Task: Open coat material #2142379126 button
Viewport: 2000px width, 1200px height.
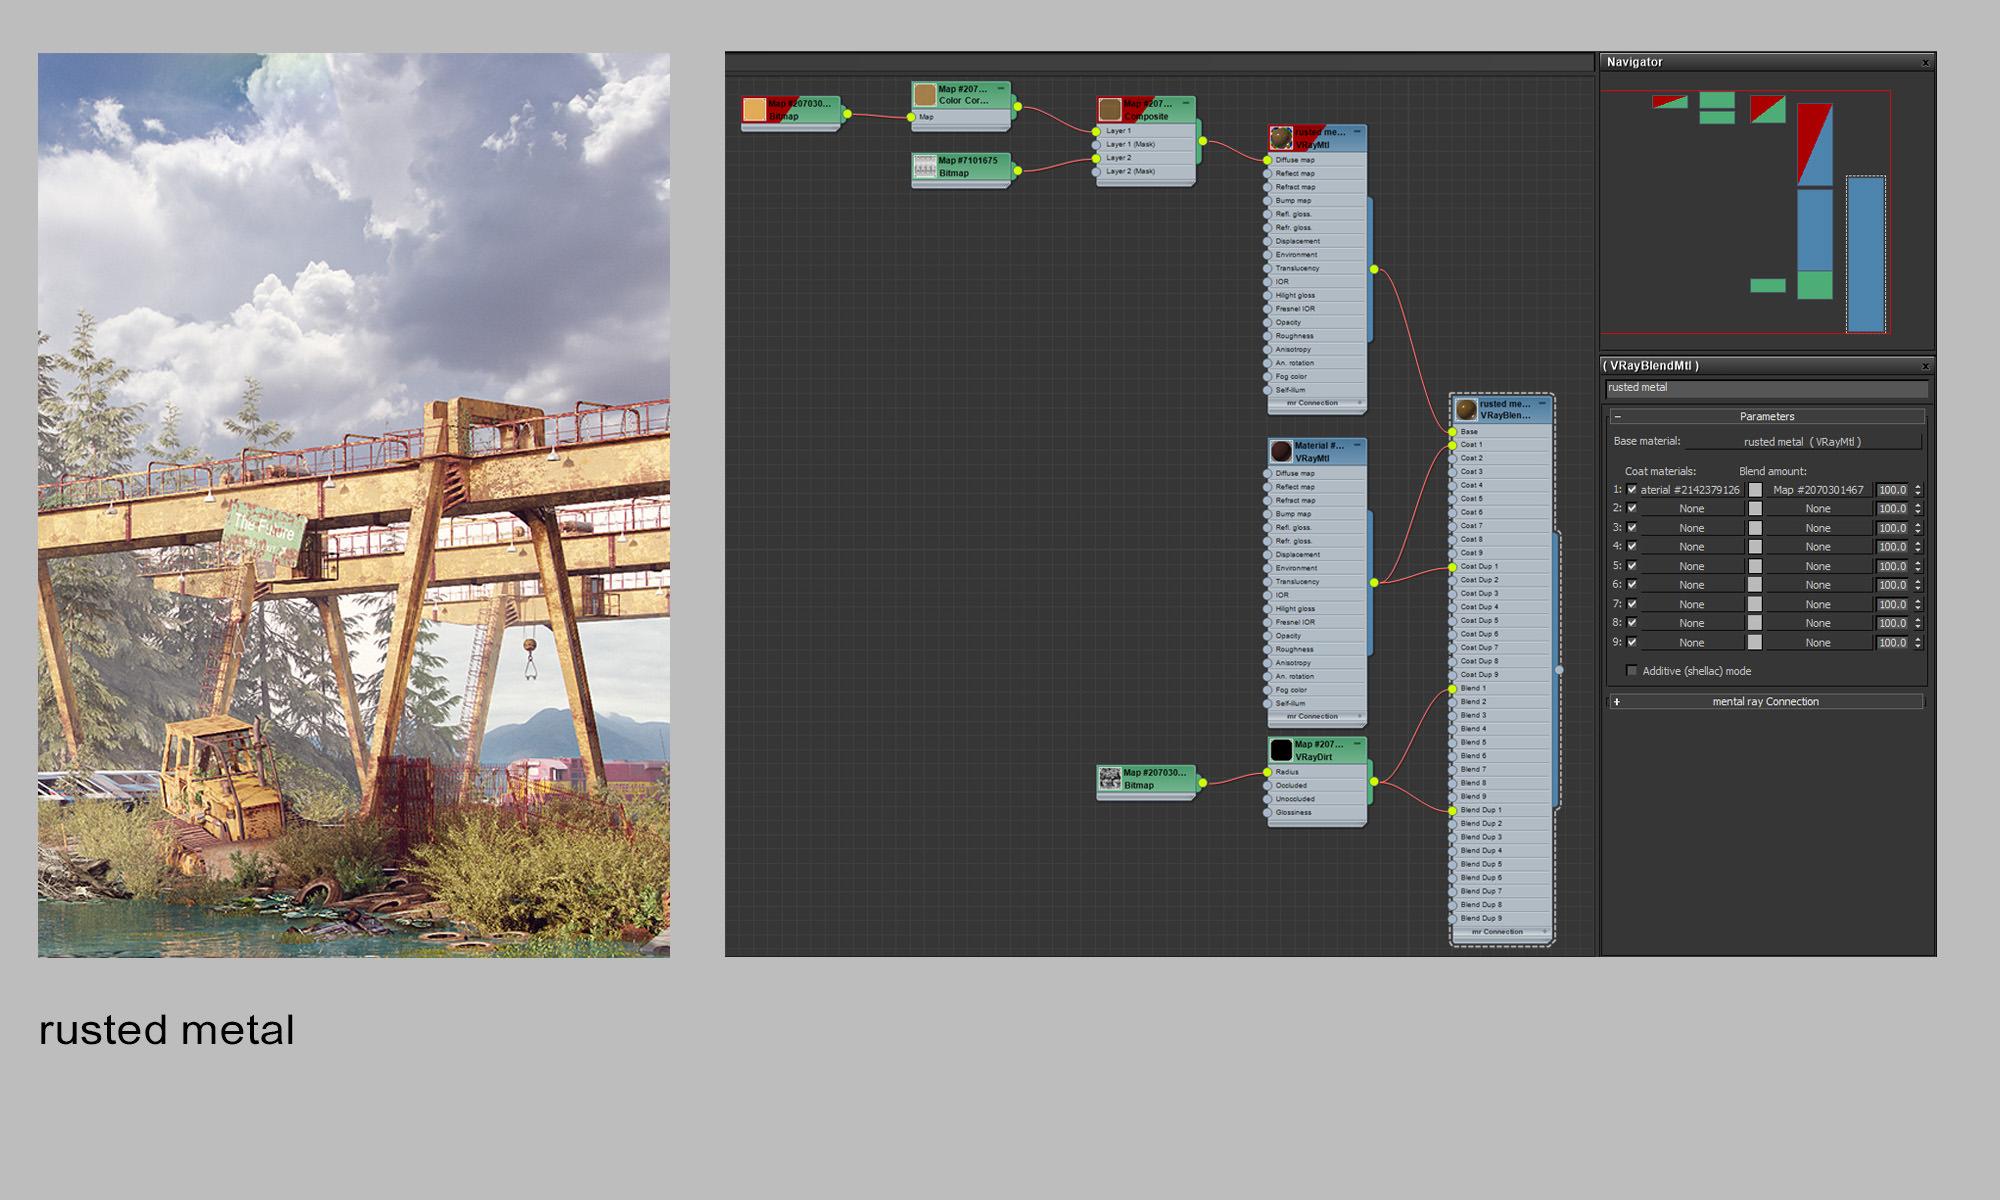Action: pos(1690,490)
